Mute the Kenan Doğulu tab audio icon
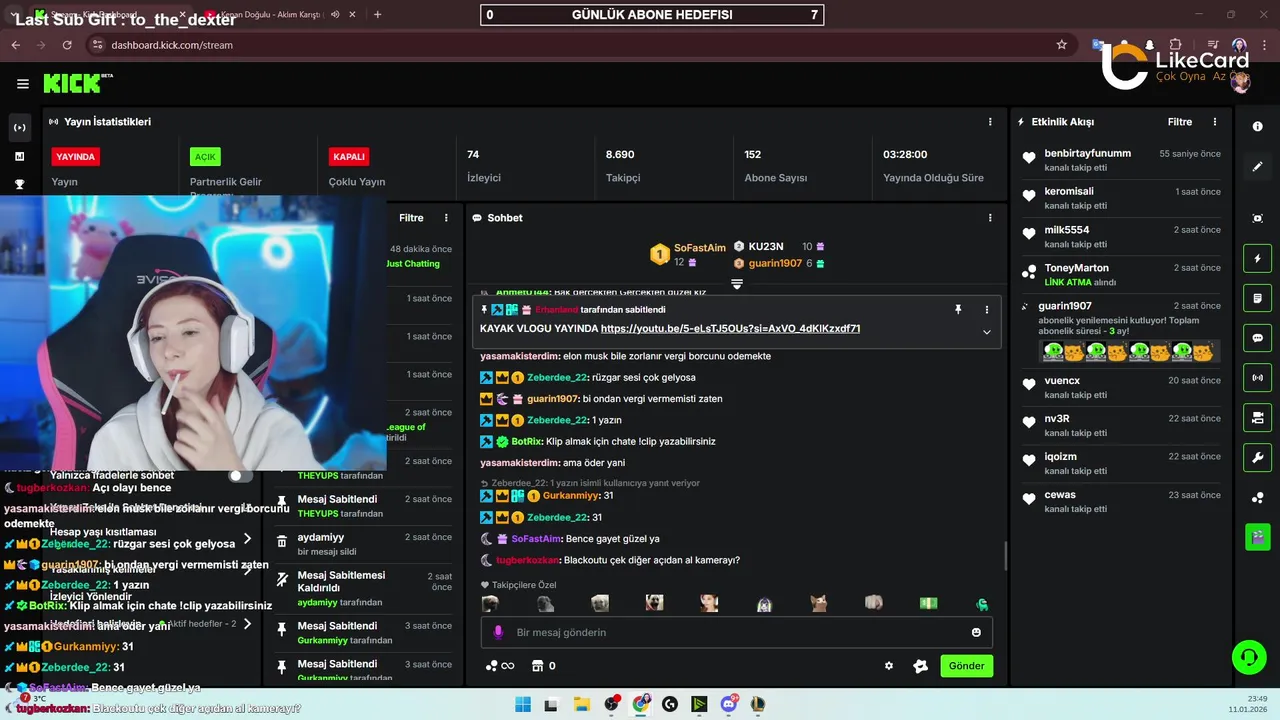This screenshot has width=1280, height=720. pyautogui.click(x=335, y=15)
